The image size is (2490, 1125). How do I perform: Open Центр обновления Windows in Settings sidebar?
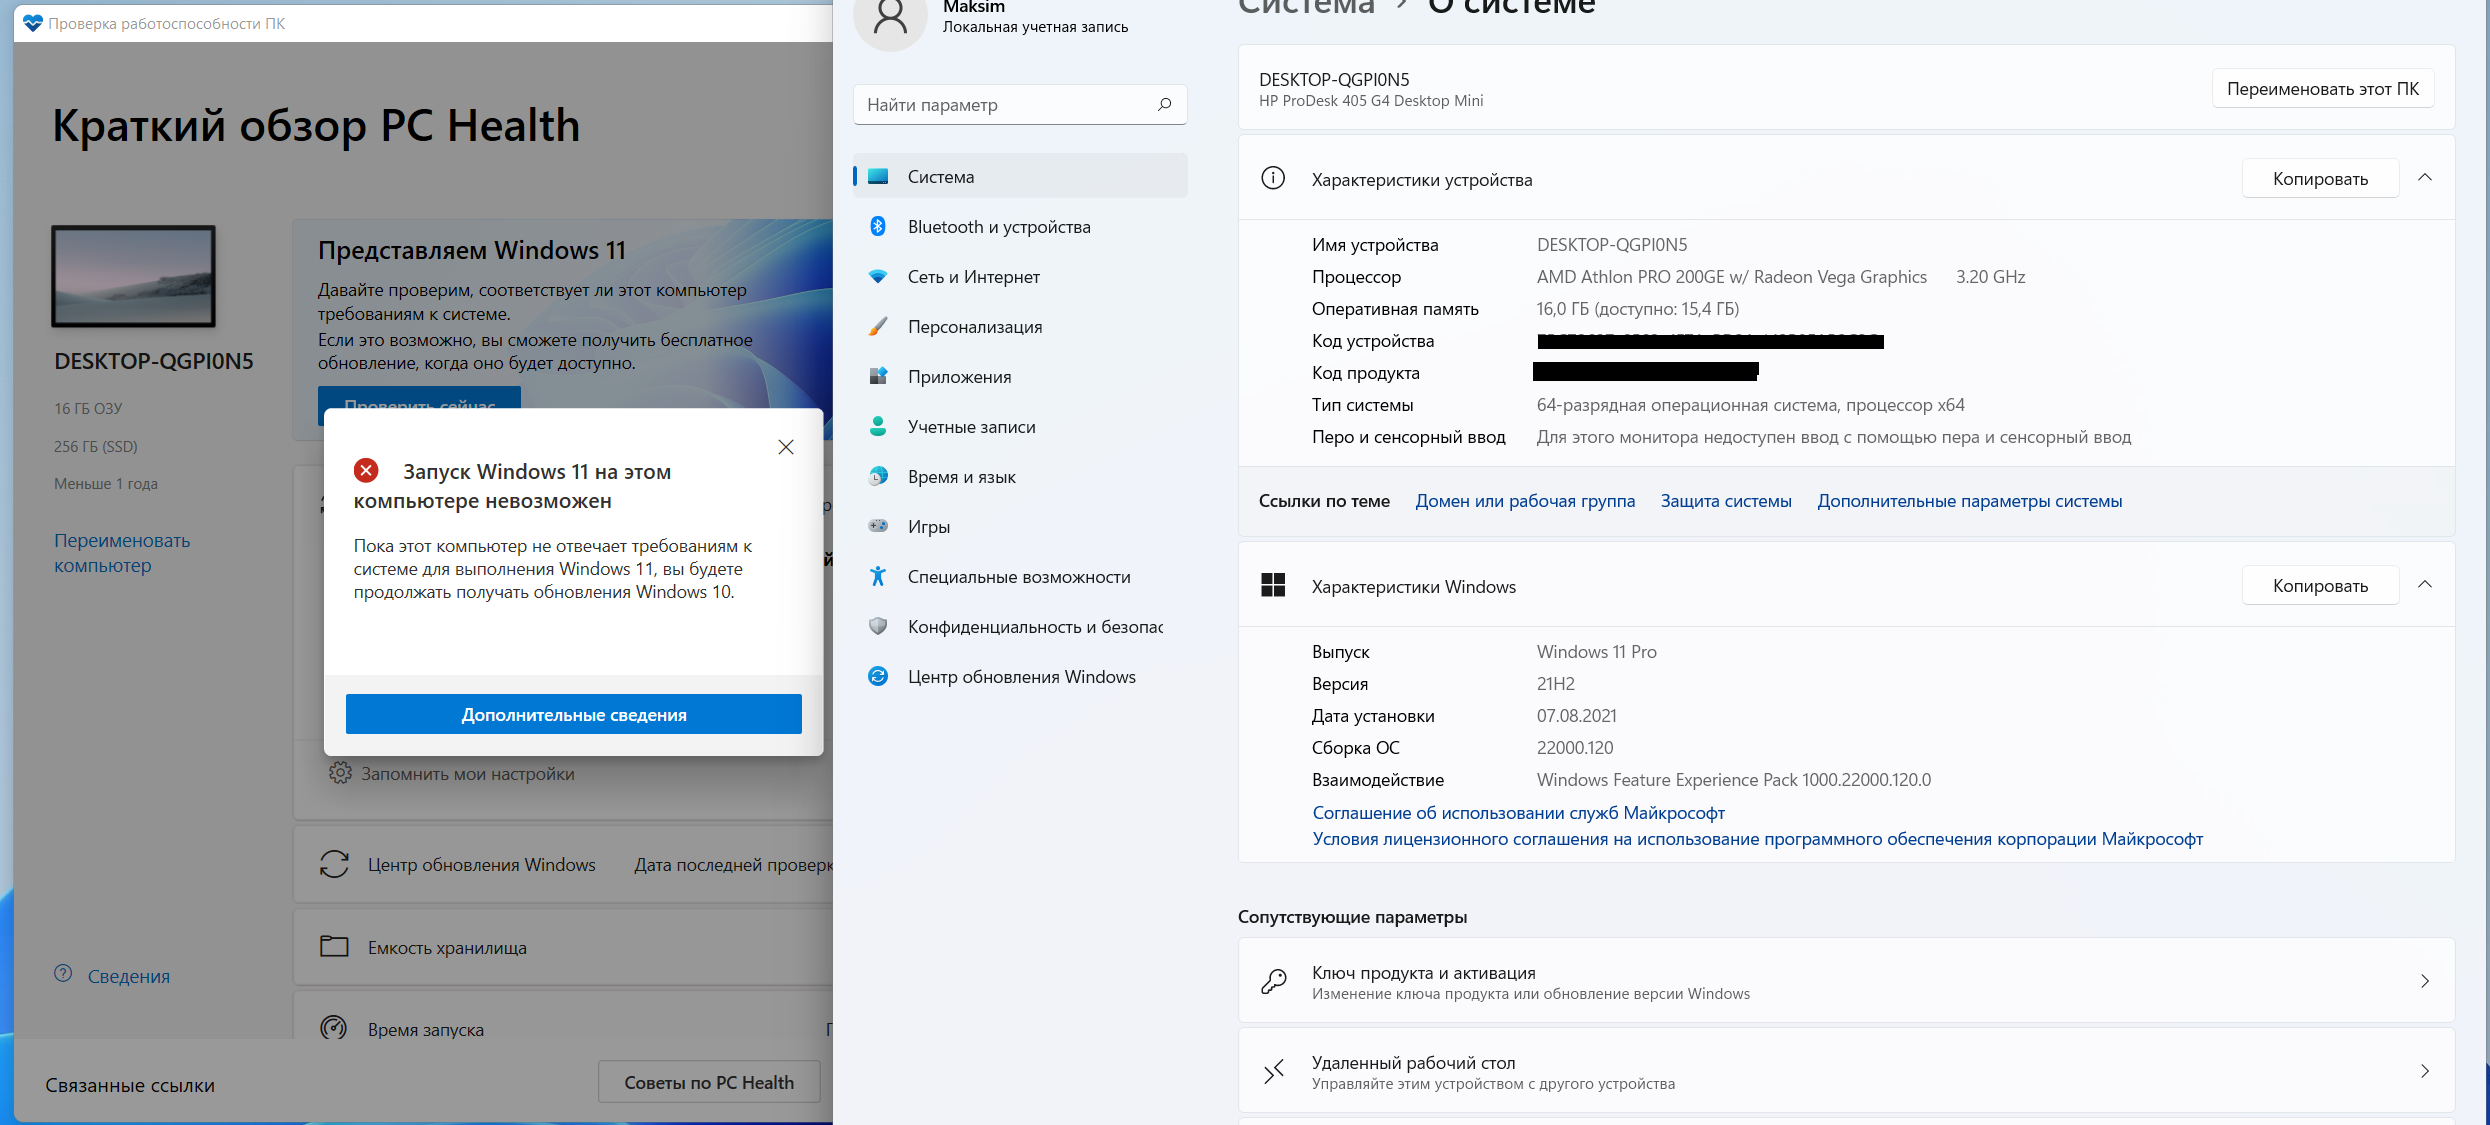1020,676
